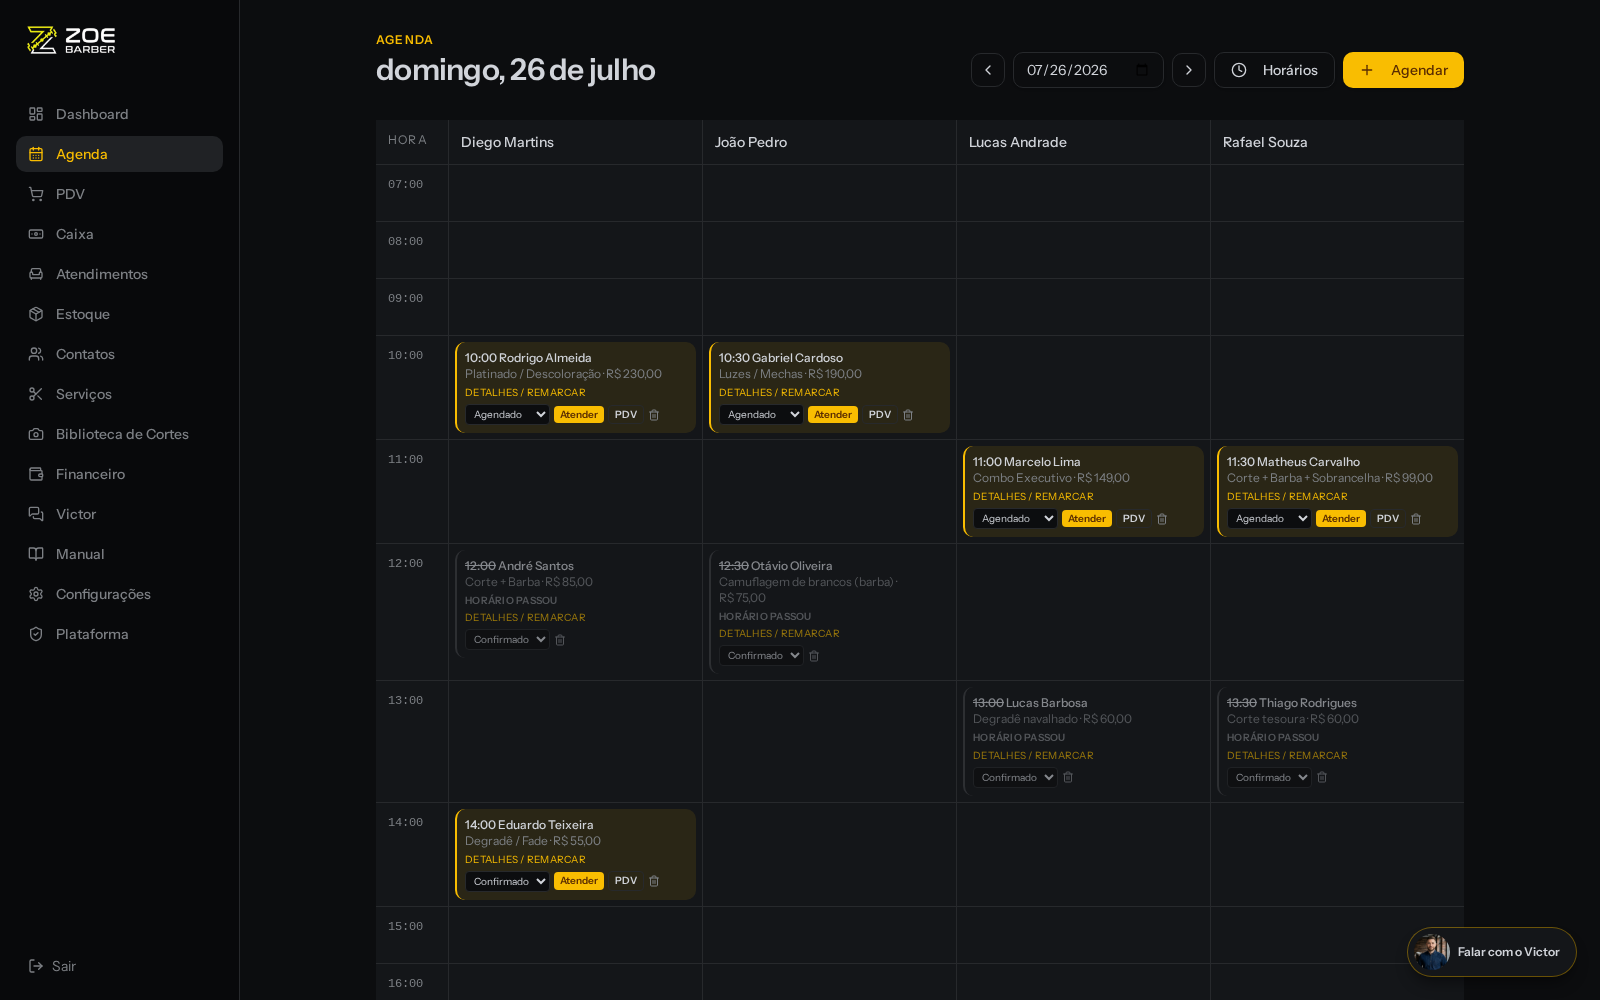Screen dimensions: 1600x1000
Task: Go to the previous day
Action: pyautogui.click(x=988, y=70)
